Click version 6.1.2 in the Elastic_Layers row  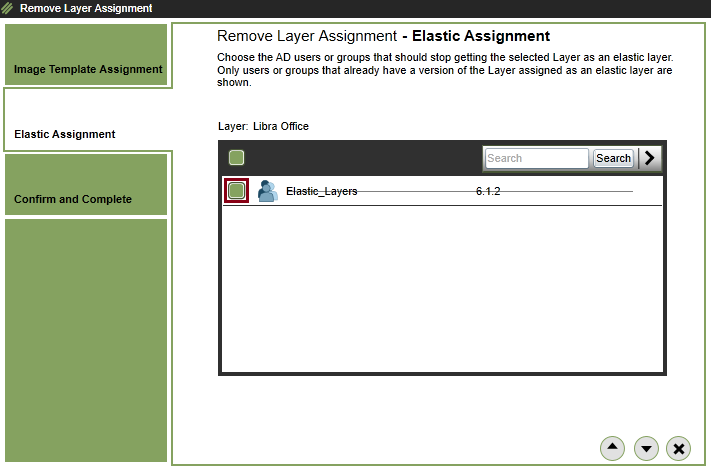pyautogui.click(x=488, y=191)
